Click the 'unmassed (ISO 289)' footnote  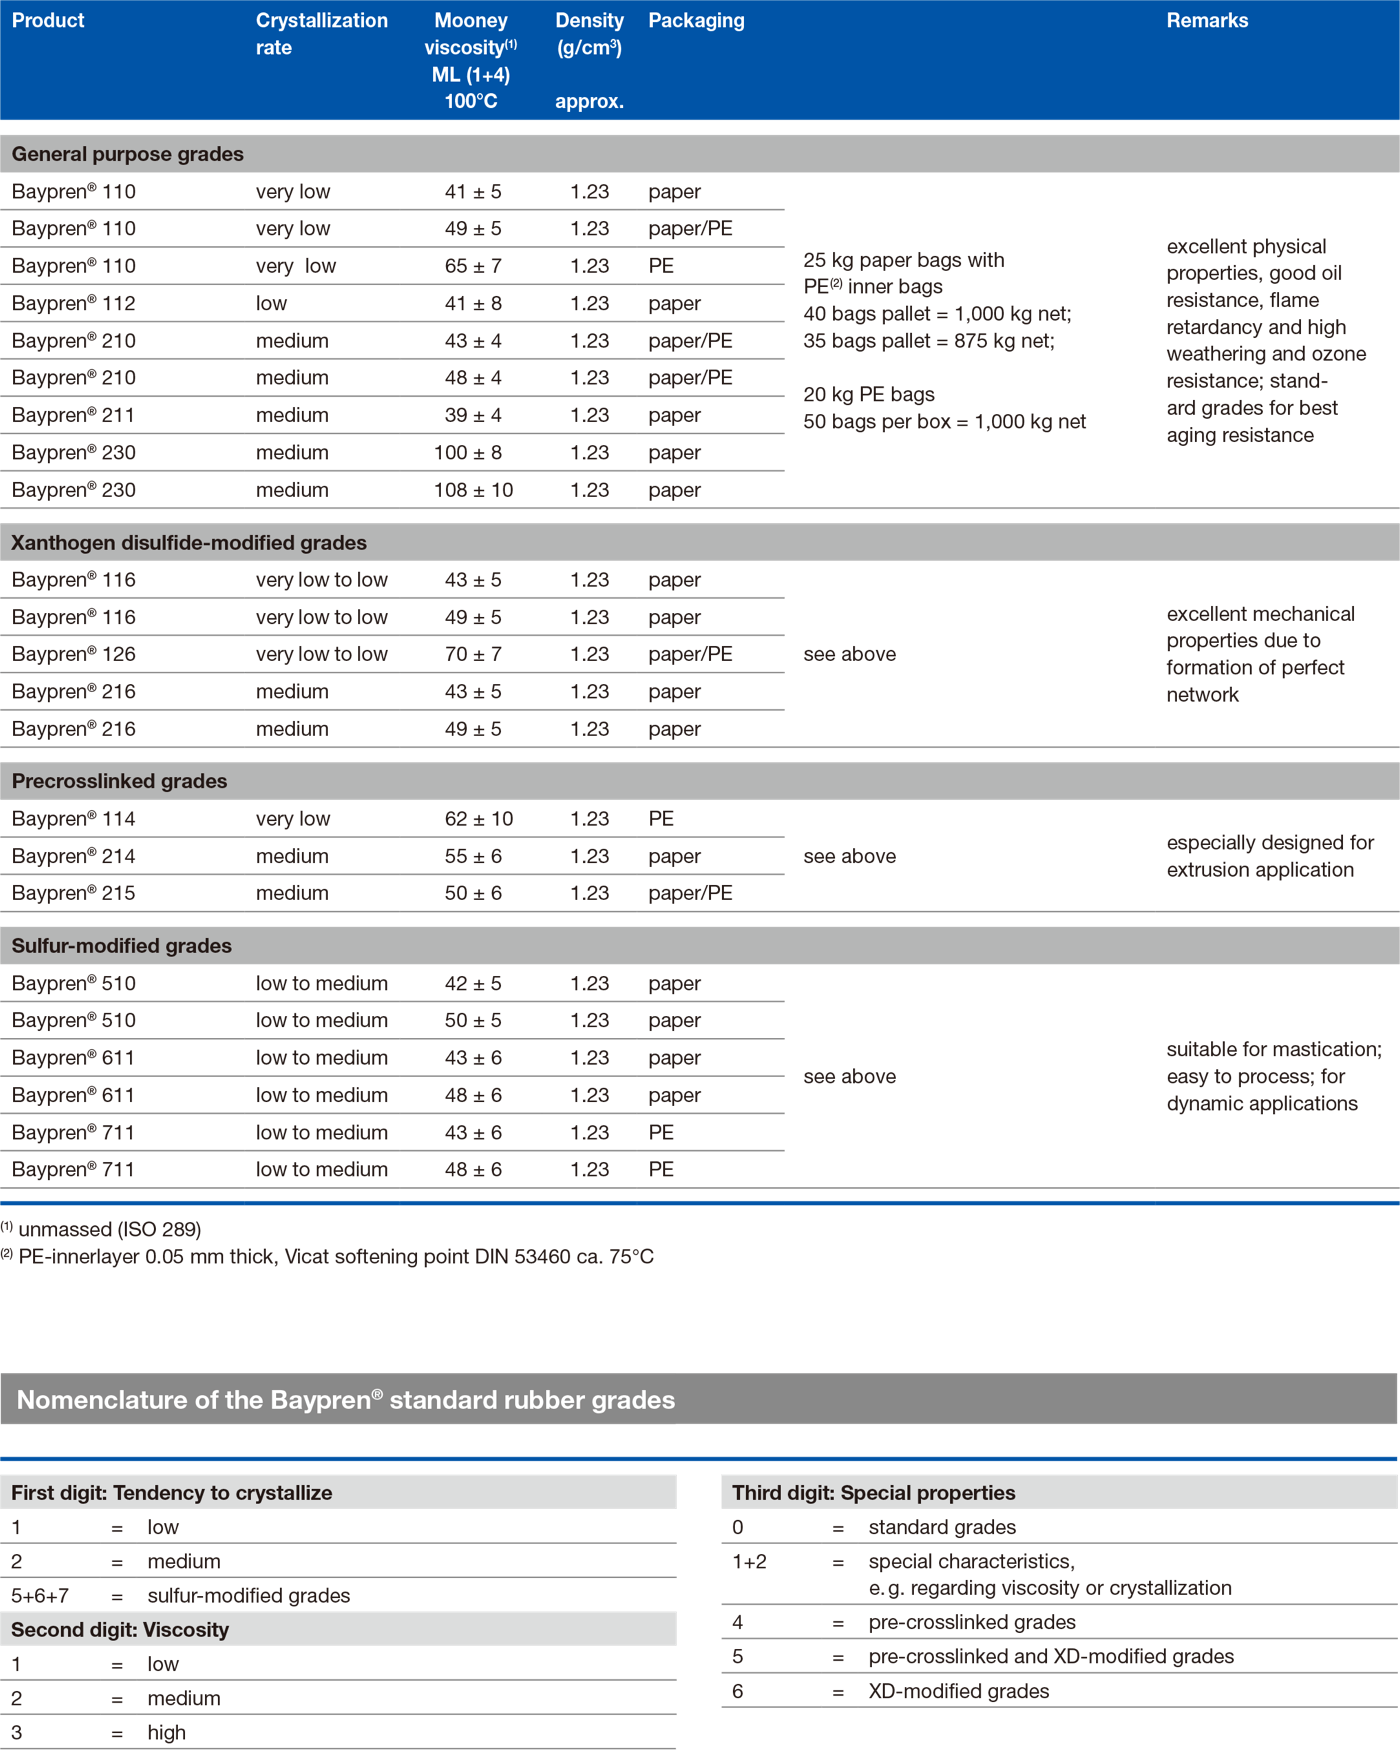point(101,1229)
